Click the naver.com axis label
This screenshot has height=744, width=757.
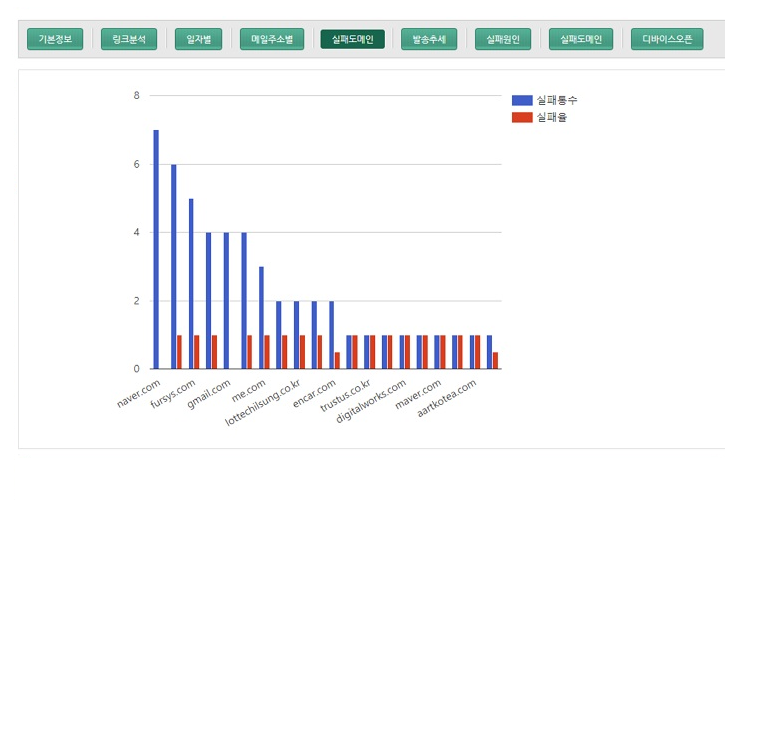pos(139,393)
